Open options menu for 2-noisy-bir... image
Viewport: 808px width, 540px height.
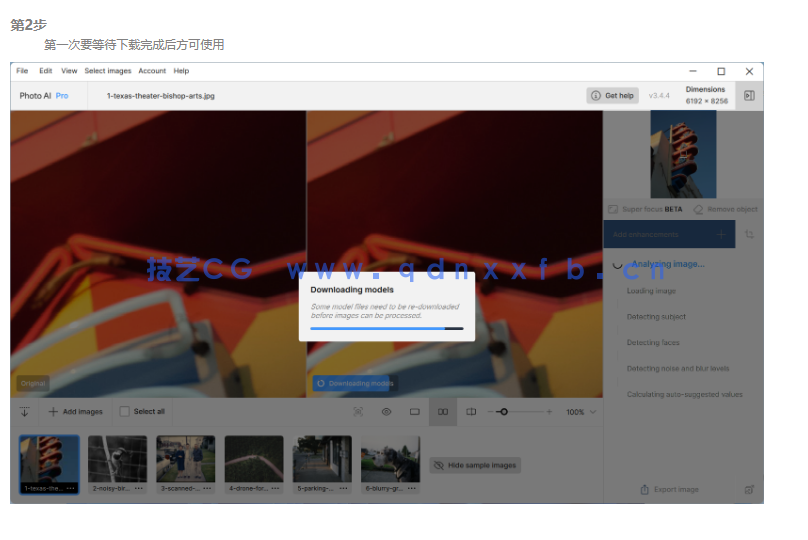(x=139, y=488)
